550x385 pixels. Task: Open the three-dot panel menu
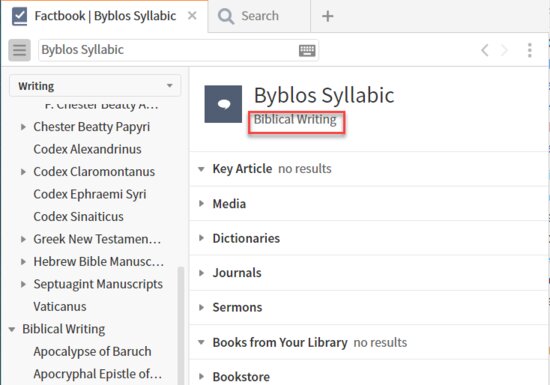pos(530,50)
